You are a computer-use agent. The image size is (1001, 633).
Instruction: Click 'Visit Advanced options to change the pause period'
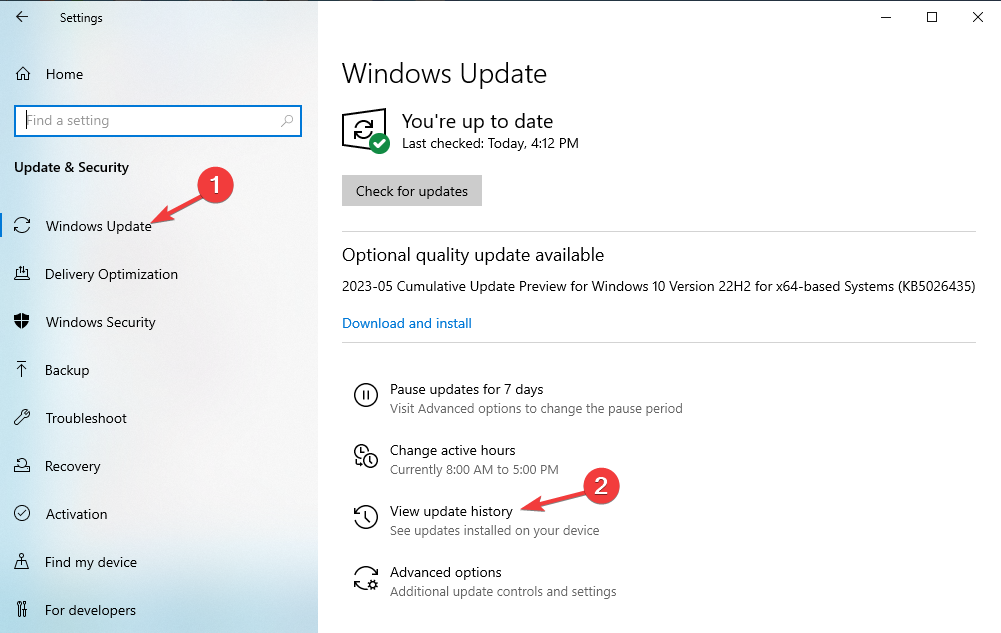tap(536, 408)
